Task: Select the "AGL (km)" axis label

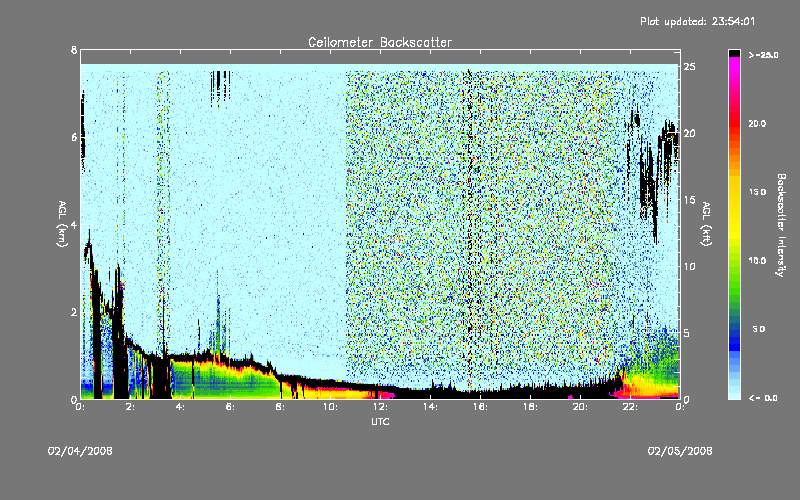Action: pyautogui.click(x=62, y=224)
